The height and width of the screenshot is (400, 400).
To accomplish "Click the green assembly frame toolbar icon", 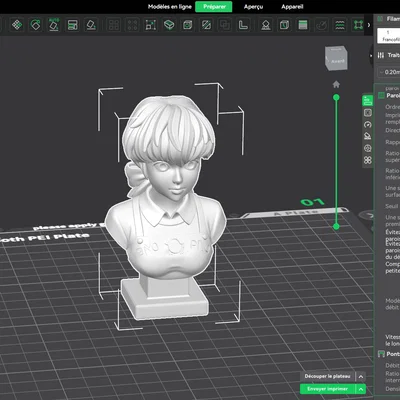I will pos(358,25).
